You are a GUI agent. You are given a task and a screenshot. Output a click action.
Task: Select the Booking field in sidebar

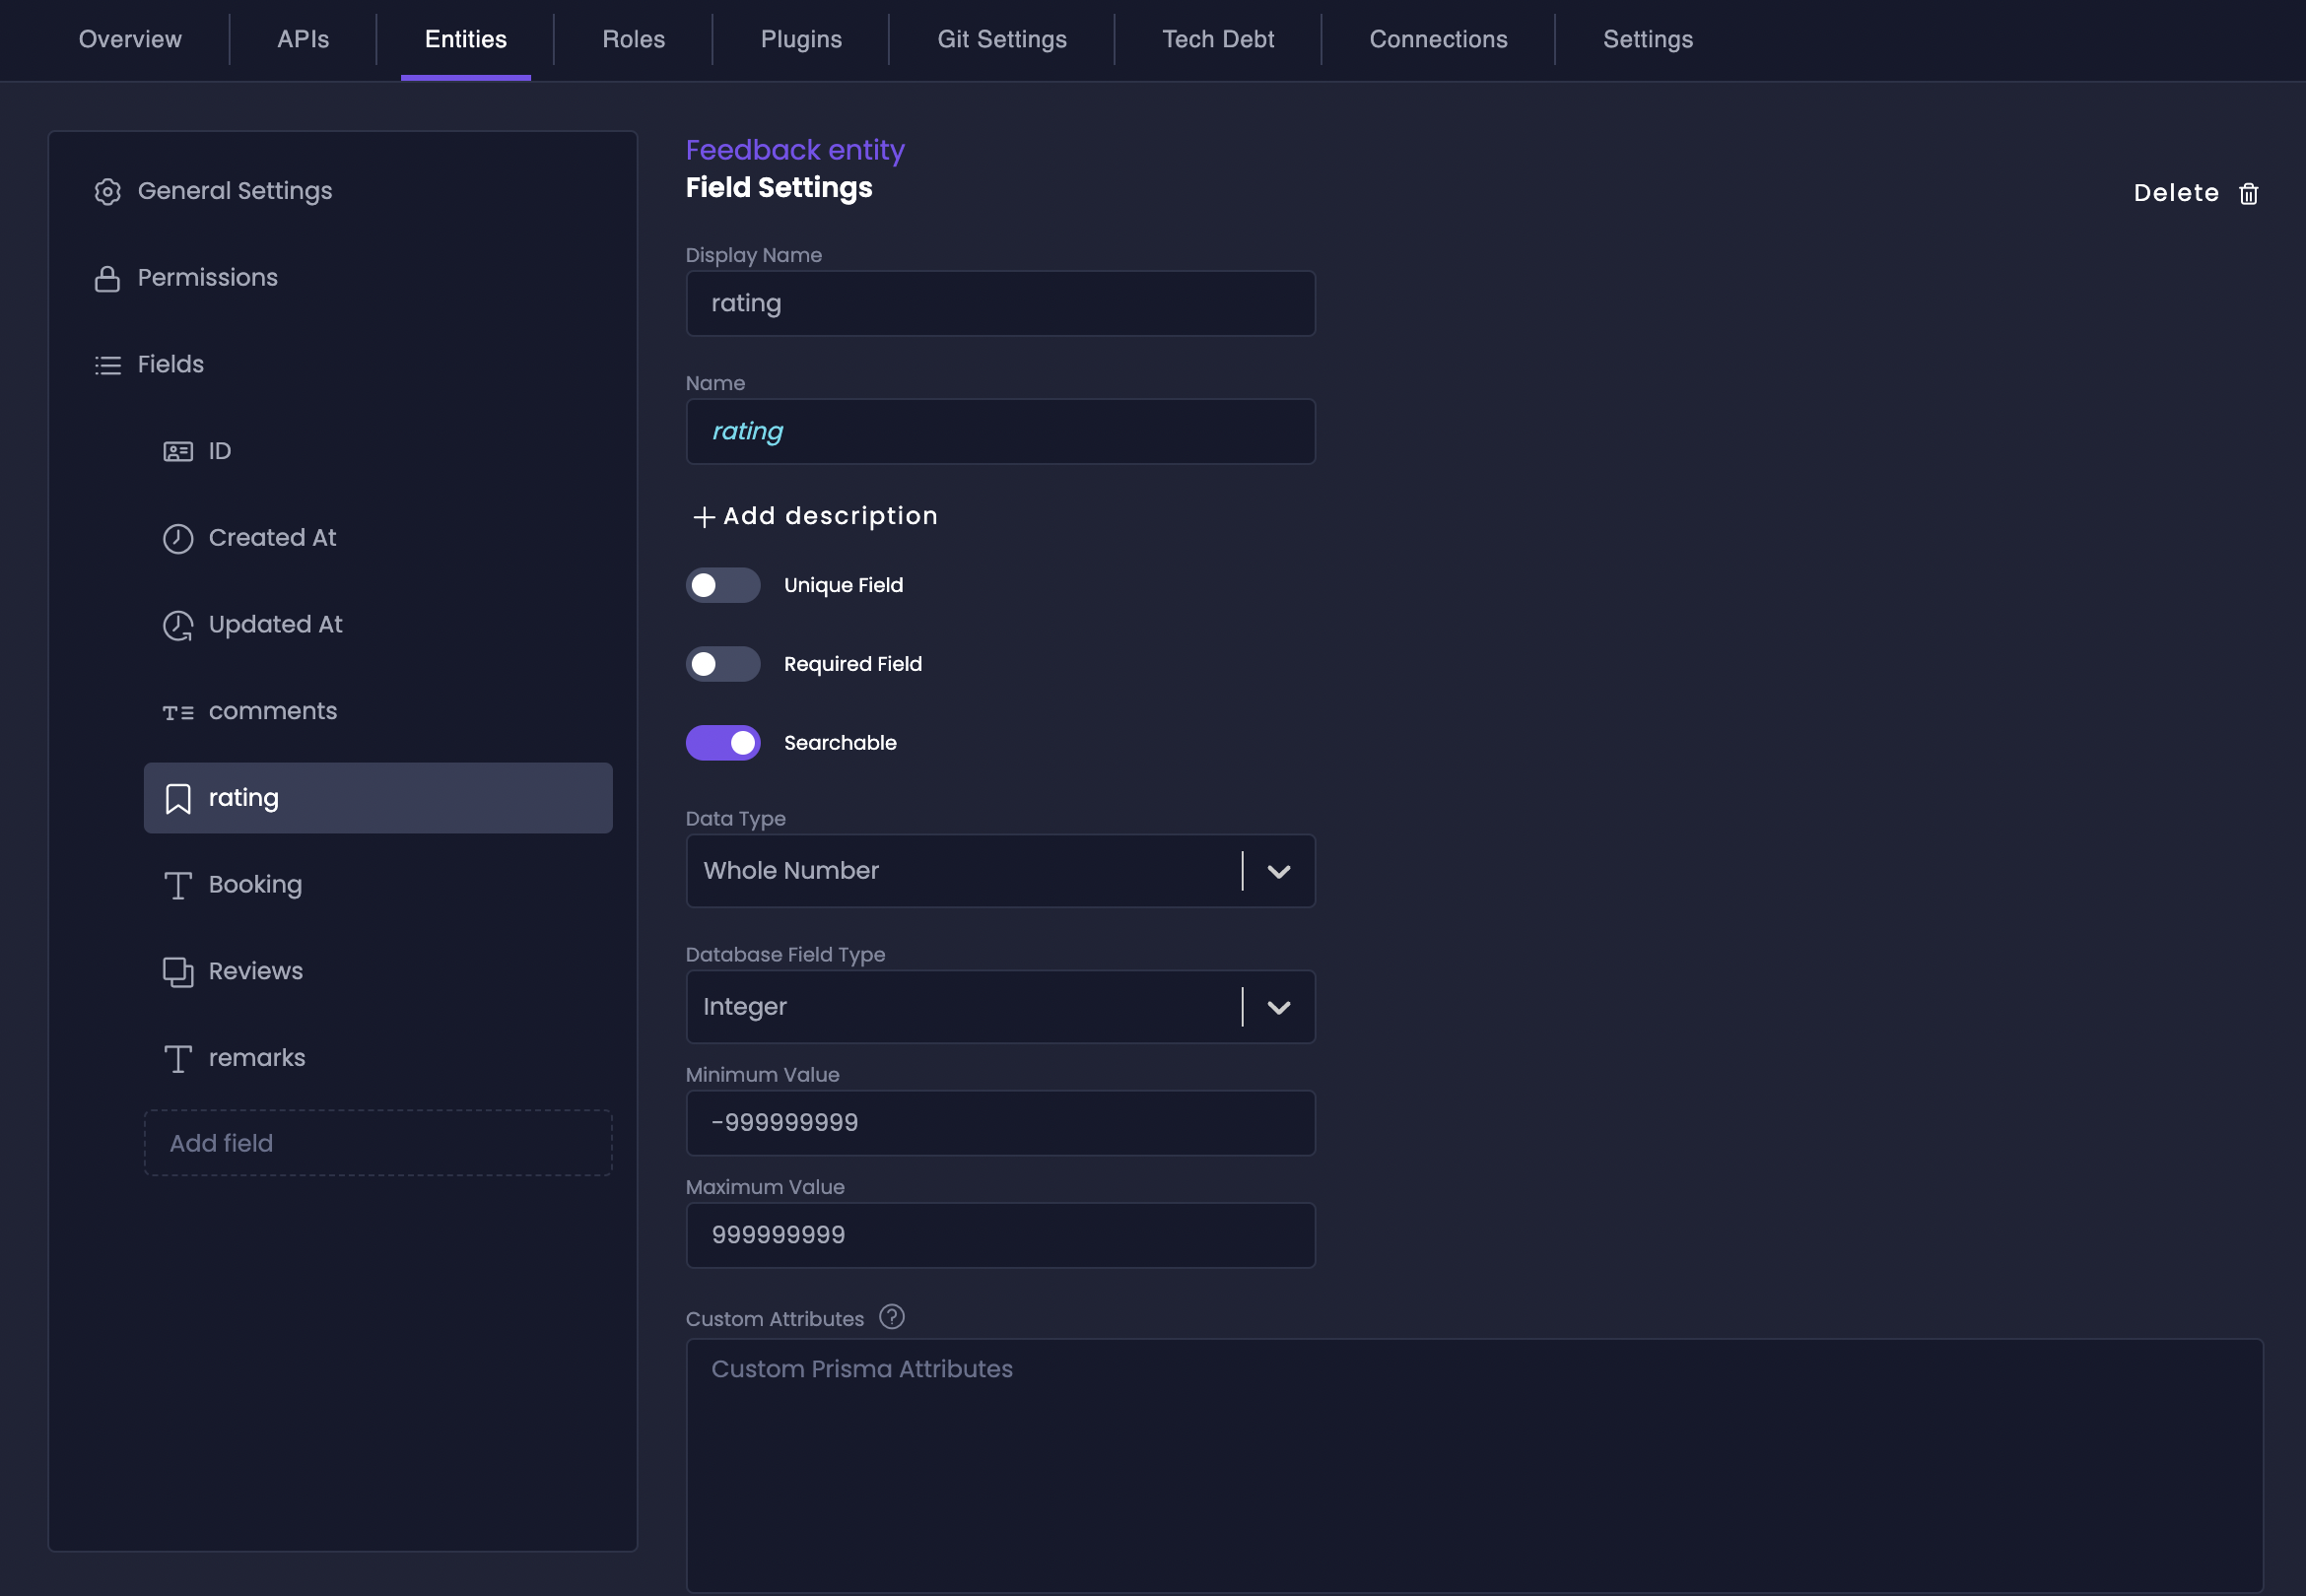tap(255, 885)
